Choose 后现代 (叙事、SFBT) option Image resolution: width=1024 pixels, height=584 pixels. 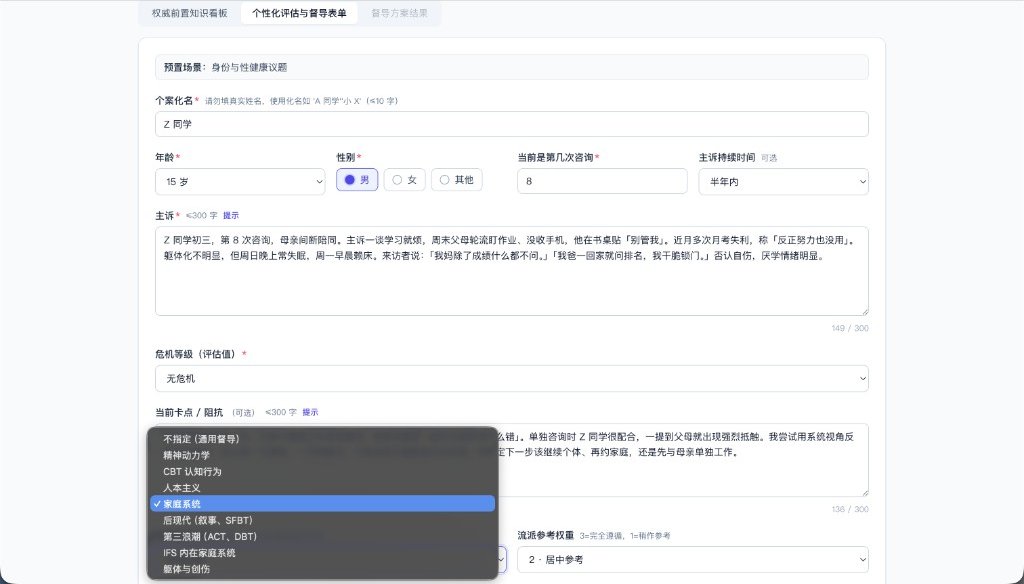(323, 520)
